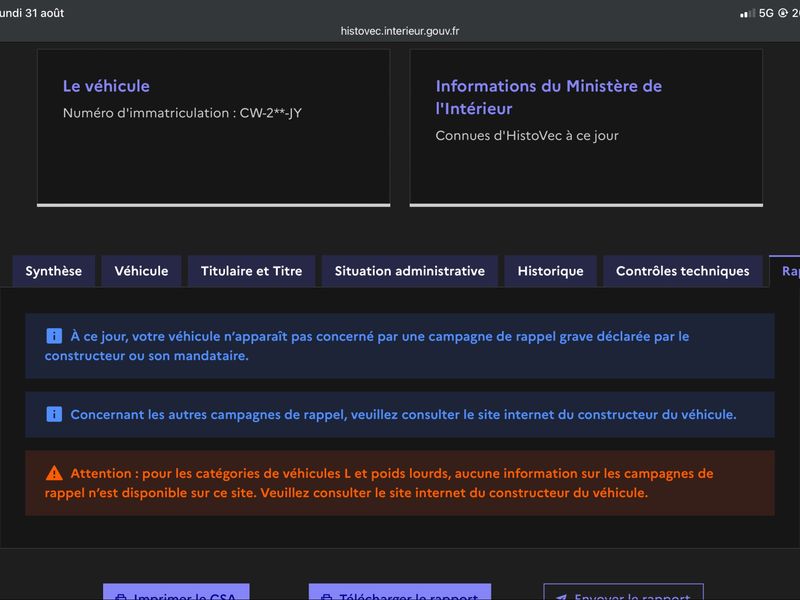Click the orange Attention warning banner

pyautogui.click(x=400, y=483)
